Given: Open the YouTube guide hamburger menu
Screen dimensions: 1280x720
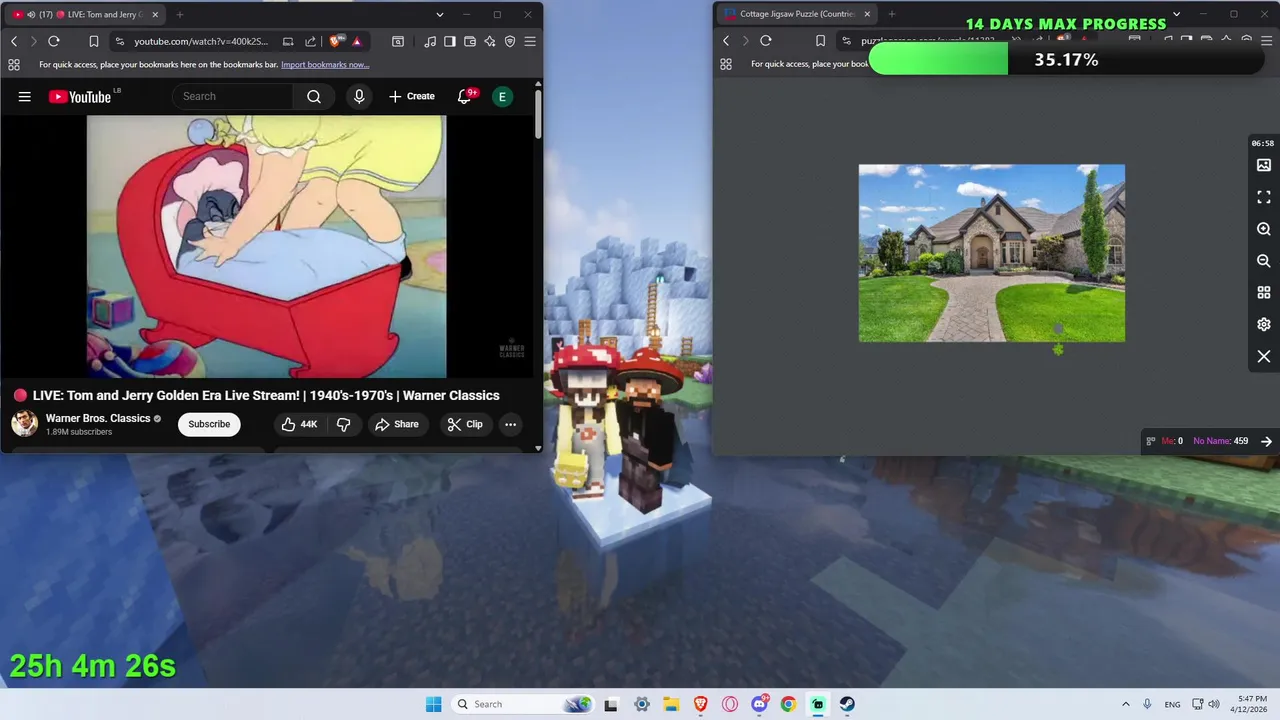Looking at the screenshot, I should pos(25,96).
